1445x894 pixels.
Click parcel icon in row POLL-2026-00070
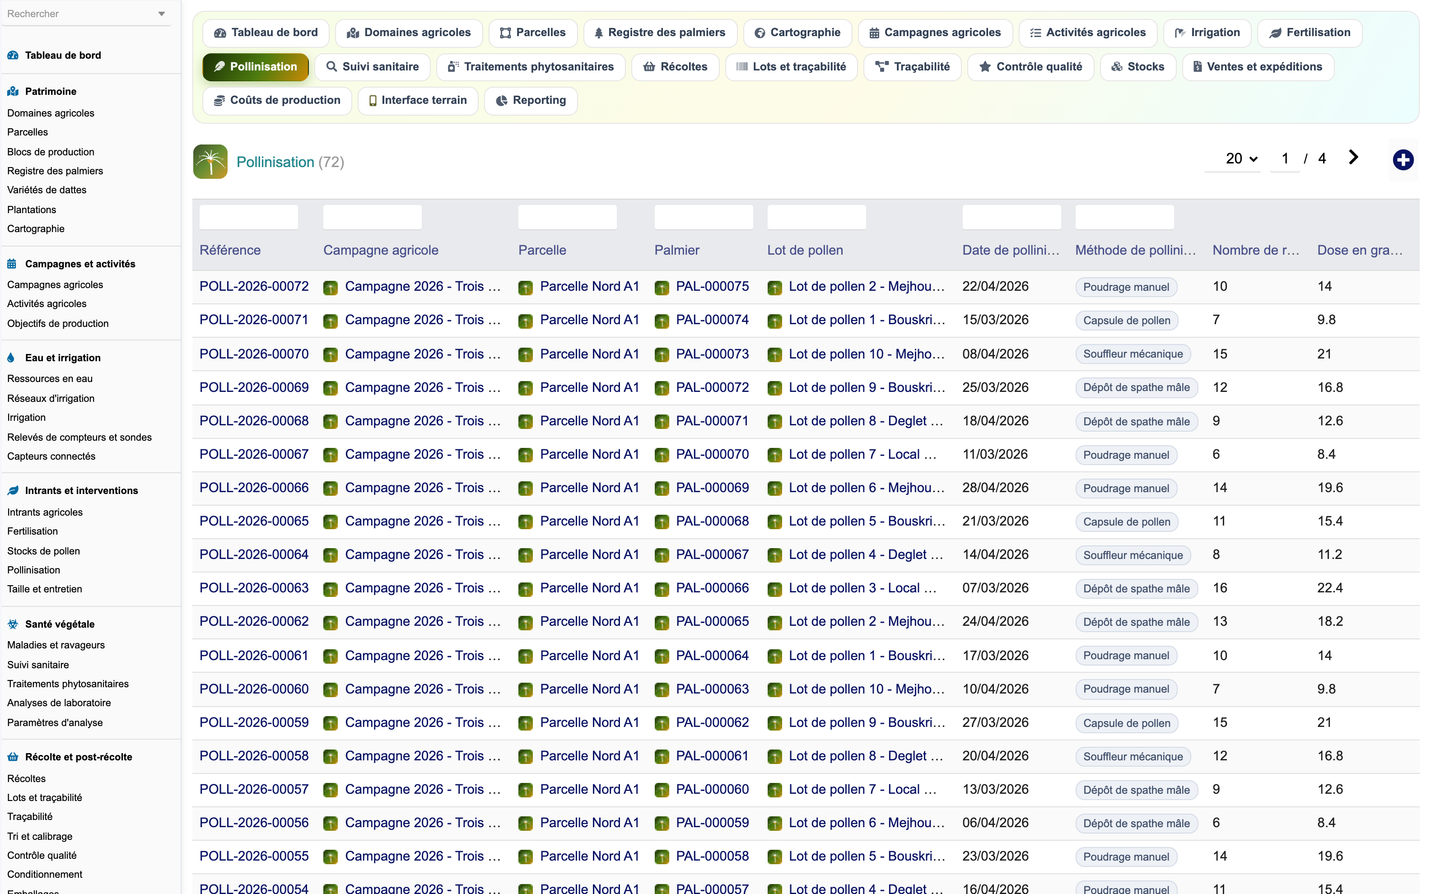(x=525, y=355)
